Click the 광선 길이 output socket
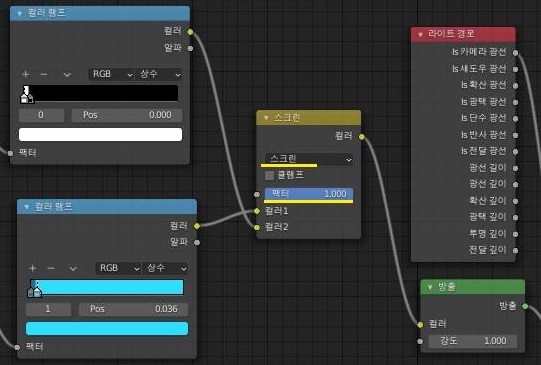Screen dimensions: 541x365 tap(515, 168)
